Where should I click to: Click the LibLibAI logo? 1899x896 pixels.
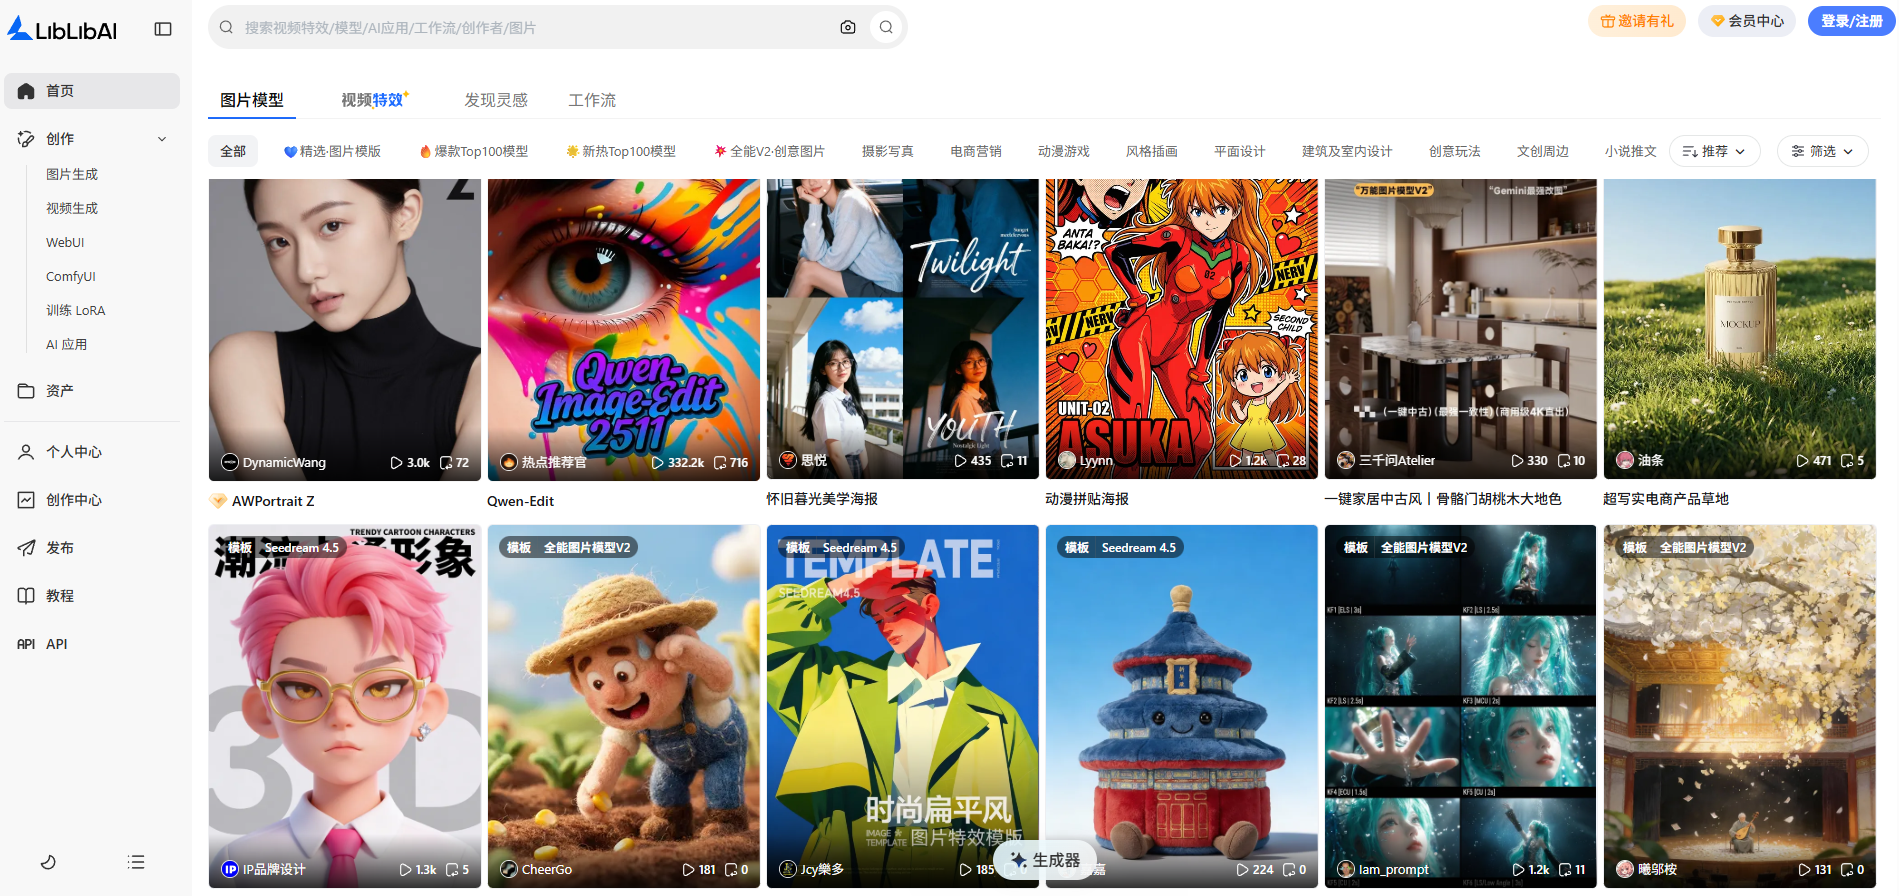62,29
